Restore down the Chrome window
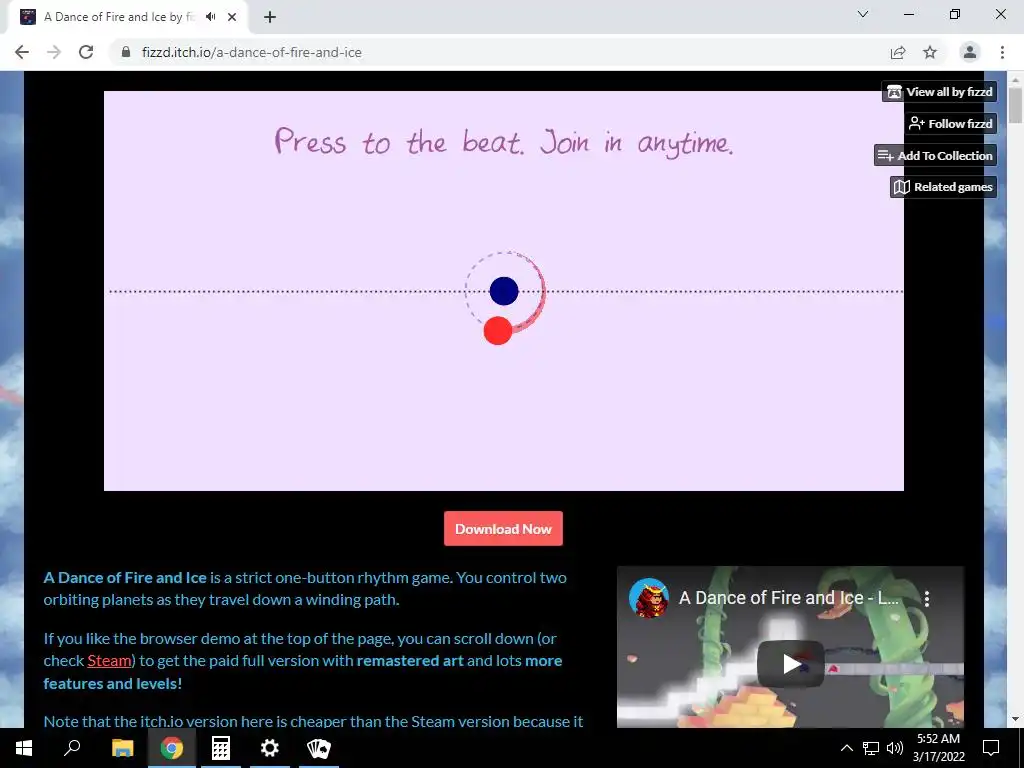This screenshot has width=1024, height=768. pyautogui.click(x=955, y=14)
